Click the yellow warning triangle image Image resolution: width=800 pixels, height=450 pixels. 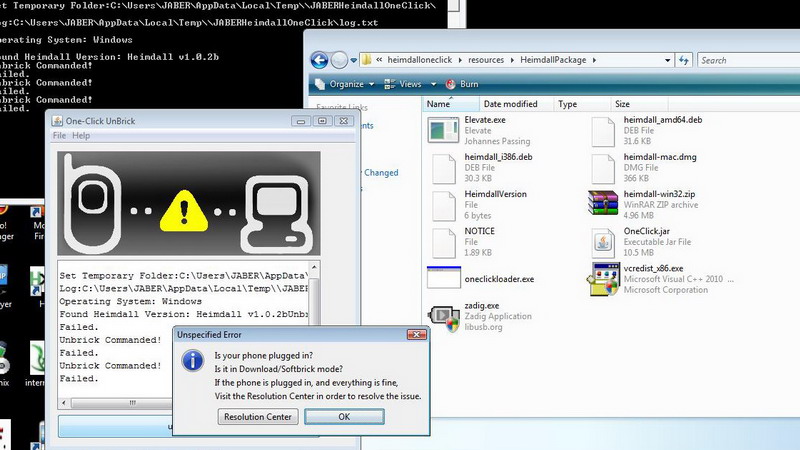[x=184, y=211]
